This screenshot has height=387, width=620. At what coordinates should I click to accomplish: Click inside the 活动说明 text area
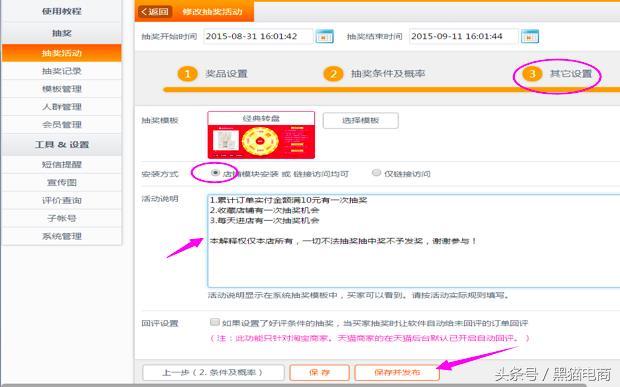coord(414,241)
